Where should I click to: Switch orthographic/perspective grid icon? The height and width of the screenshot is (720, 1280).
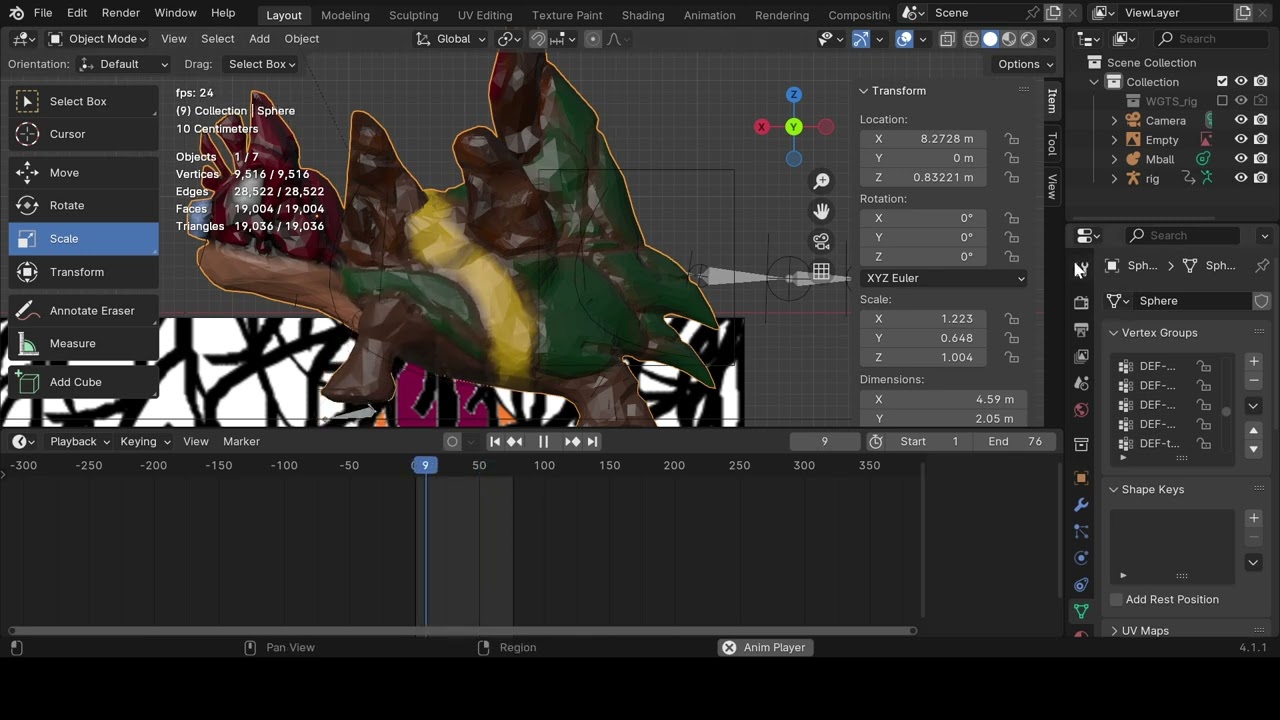click(821, 271)
